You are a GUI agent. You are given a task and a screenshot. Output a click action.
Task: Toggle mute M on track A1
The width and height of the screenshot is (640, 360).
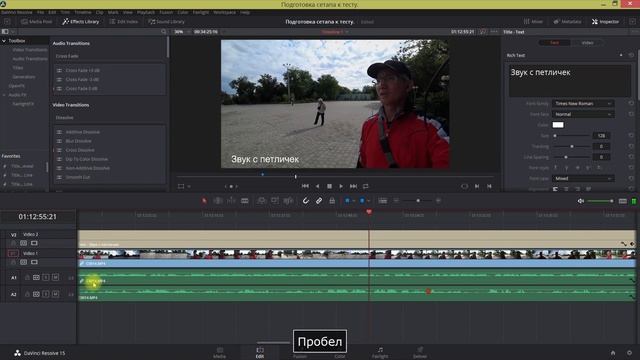tap(55, 278)
